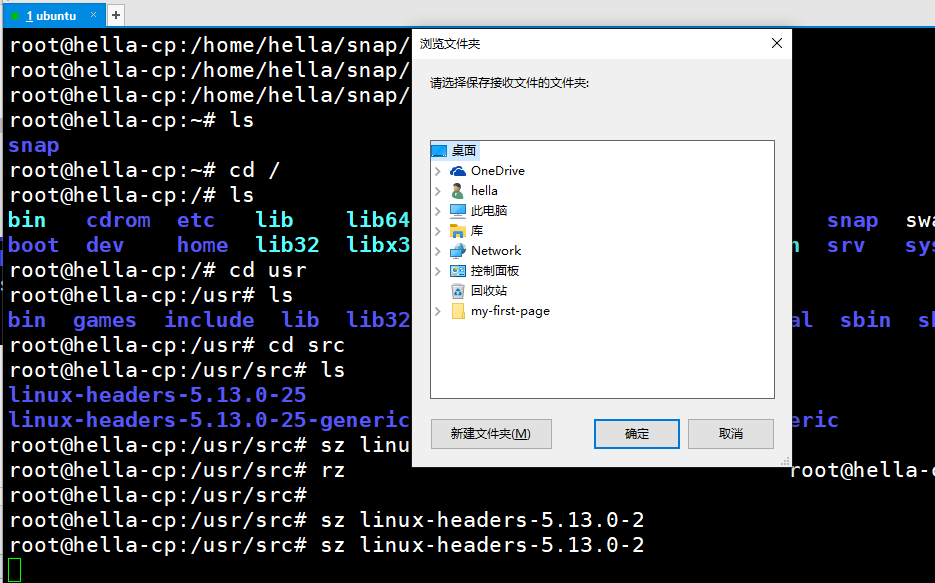Click the 'cd usr' command line
Screen dimensions: 935x583
click(x=158, y=270)
